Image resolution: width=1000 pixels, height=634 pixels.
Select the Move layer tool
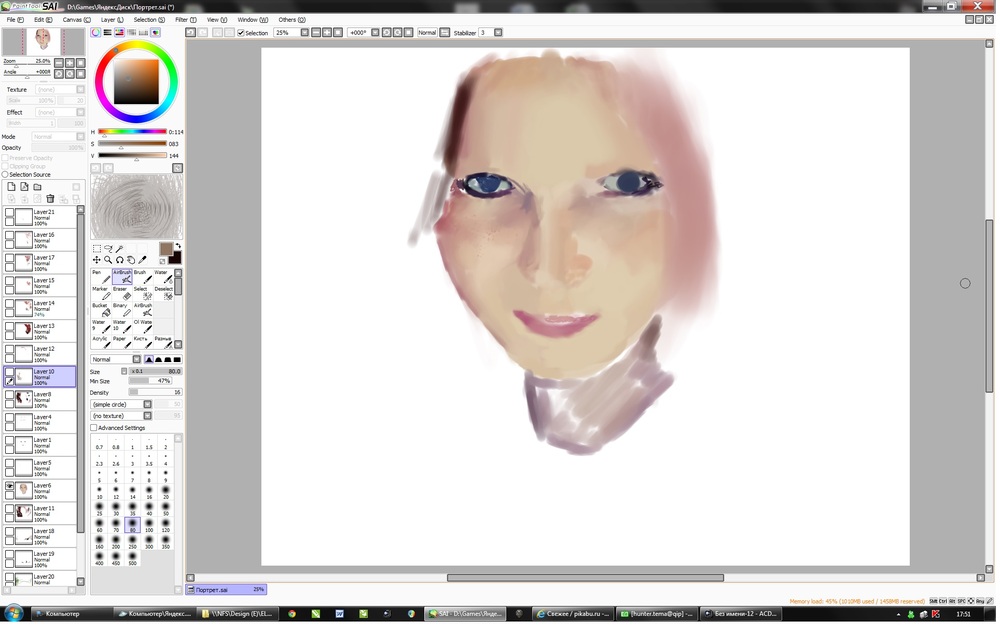click(97, 260)
